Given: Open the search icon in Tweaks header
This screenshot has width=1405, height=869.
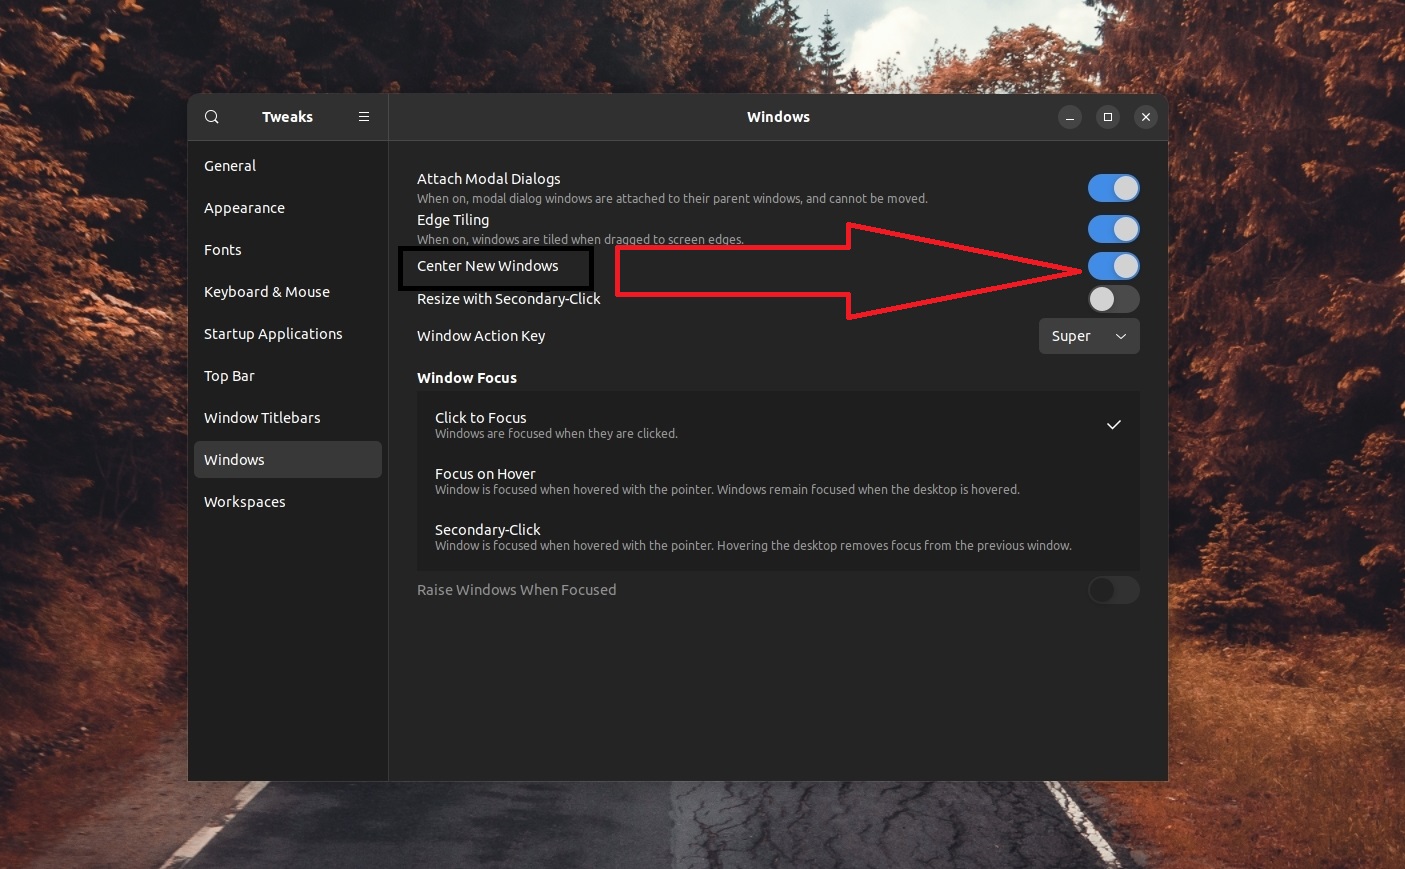Looking at the screenshot, I should 212,117.
